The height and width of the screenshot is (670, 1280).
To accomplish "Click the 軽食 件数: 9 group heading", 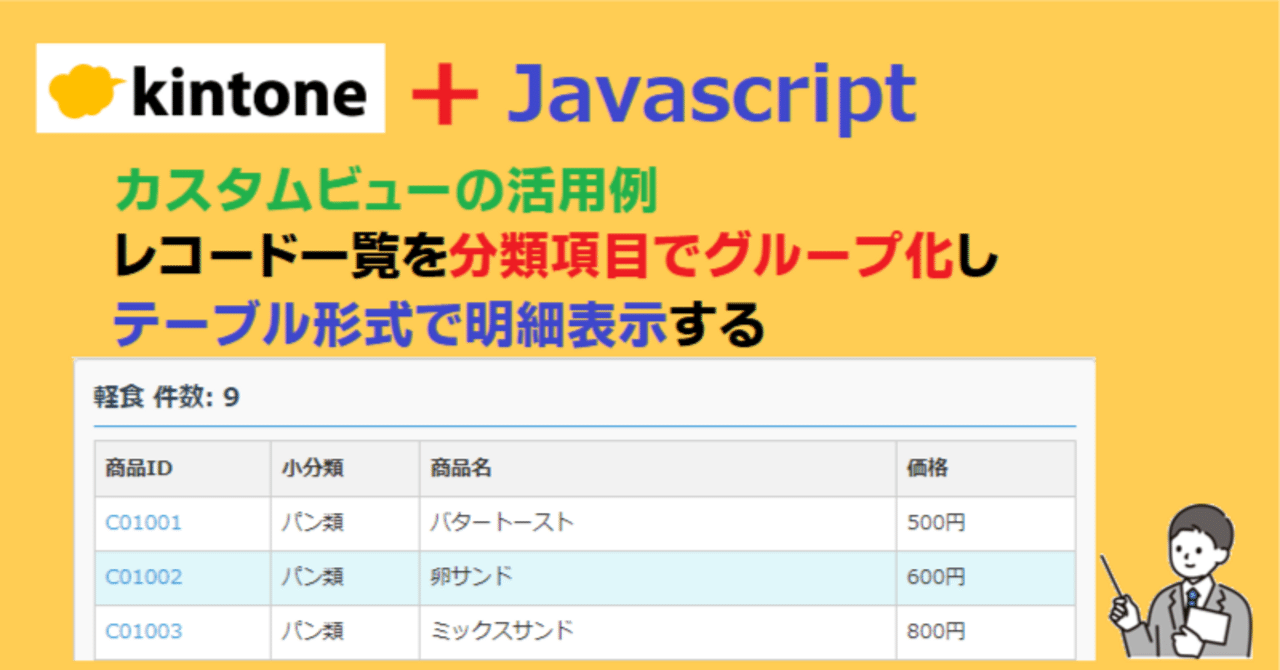I will (x=167, y=398).
